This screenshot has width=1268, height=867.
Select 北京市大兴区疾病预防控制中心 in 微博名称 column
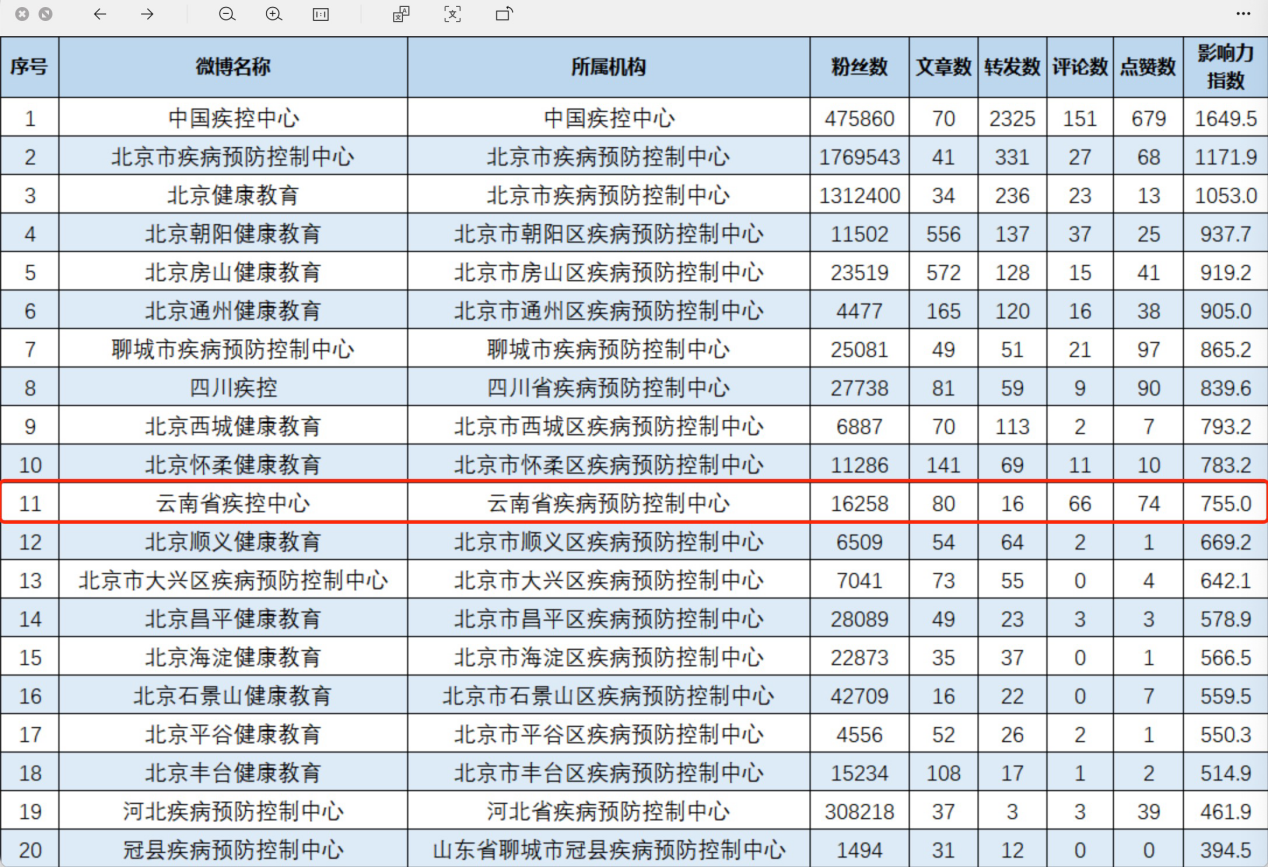233,580
